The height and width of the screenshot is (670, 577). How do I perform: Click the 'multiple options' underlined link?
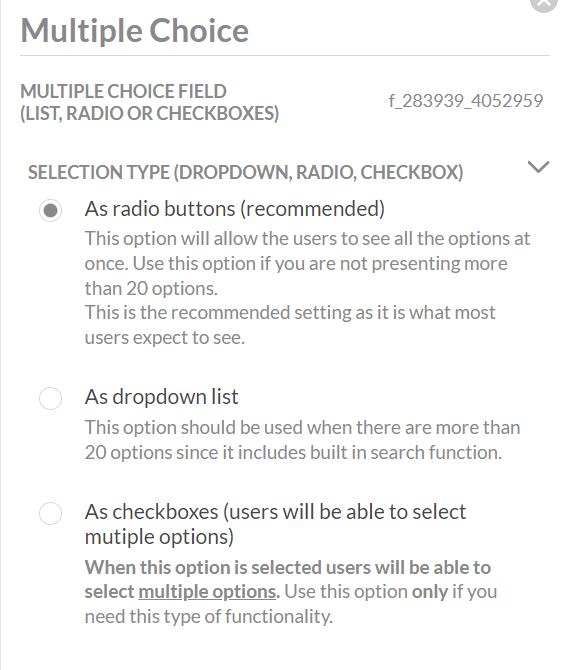207,592
